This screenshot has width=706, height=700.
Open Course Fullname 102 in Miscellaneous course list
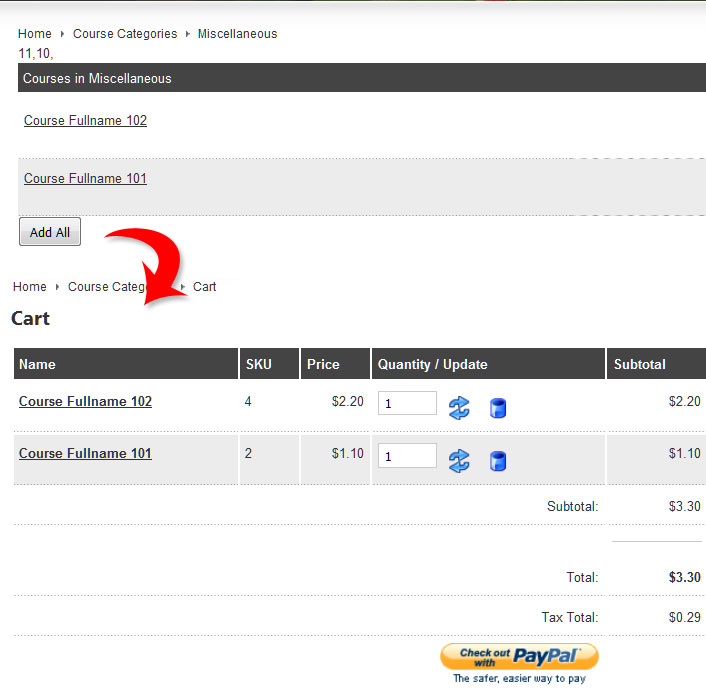point(85,121)
